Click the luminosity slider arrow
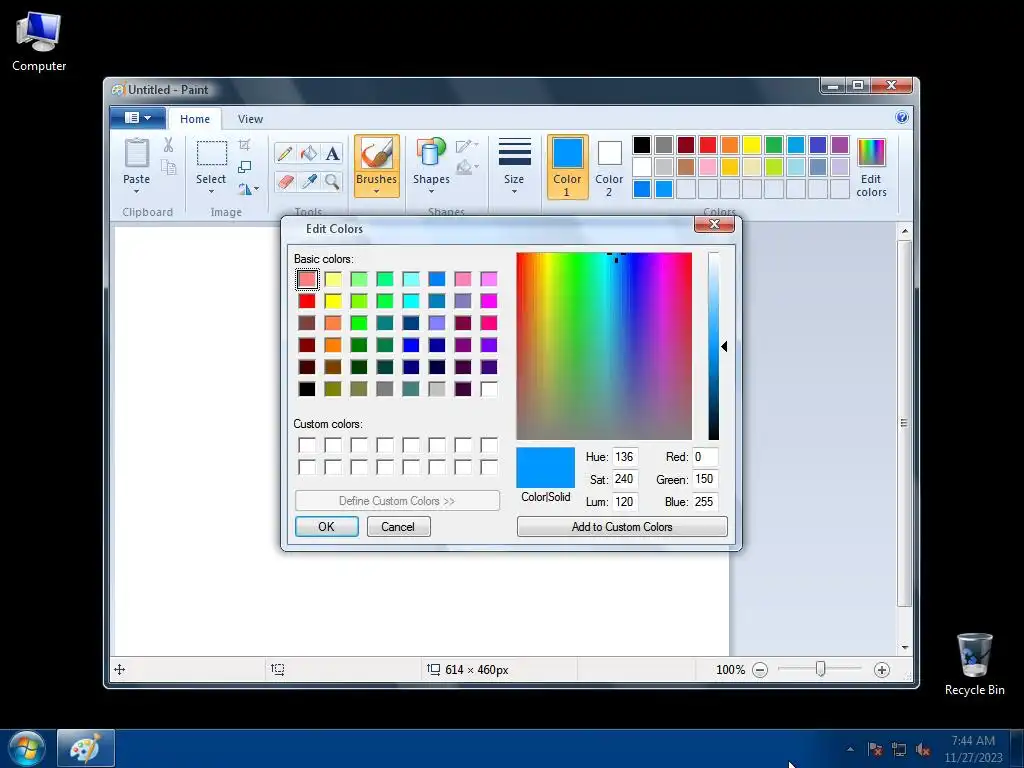1024x768 pixels. point(724,347)
